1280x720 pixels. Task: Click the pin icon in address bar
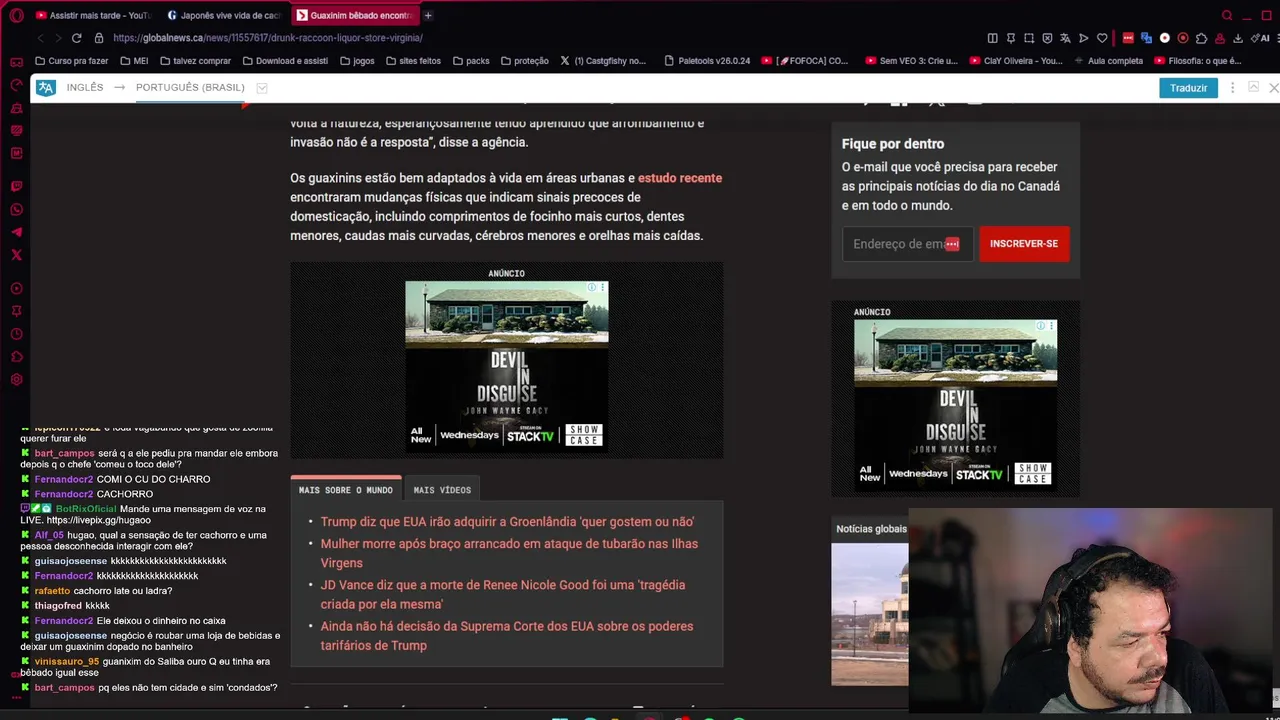[1011, 38]
